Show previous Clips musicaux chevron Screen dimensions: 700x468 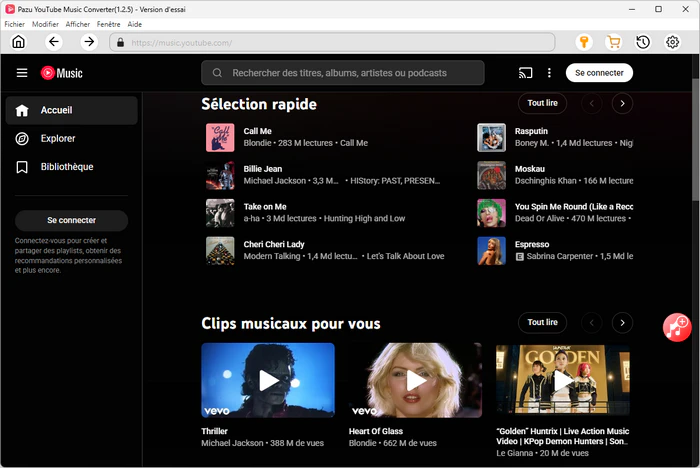[x=592, y=323]
